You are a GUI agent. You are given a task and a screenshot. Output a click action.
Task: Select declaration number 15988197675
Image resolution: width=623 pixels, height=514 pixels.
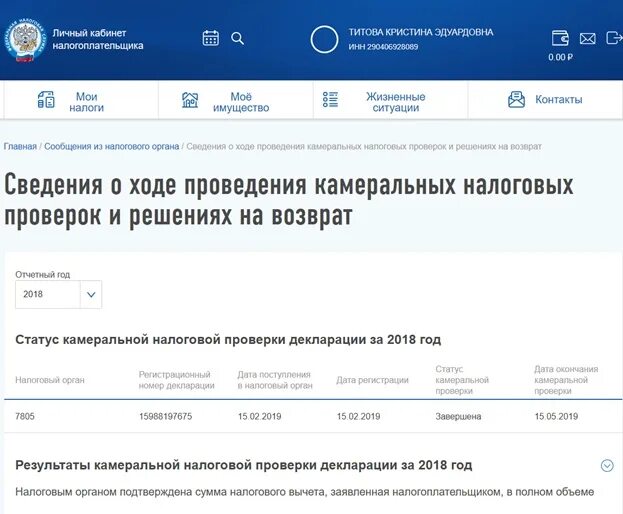tap(165, 416)
